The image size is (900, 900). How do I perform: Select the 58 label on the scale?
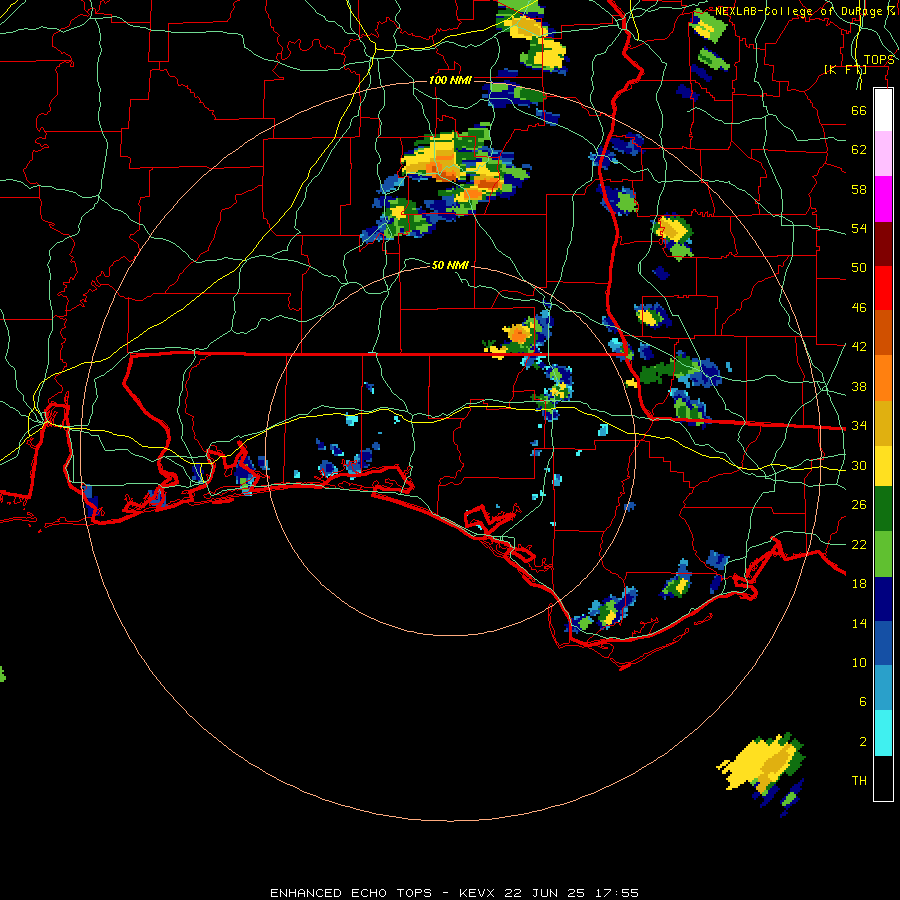(859, 189)
